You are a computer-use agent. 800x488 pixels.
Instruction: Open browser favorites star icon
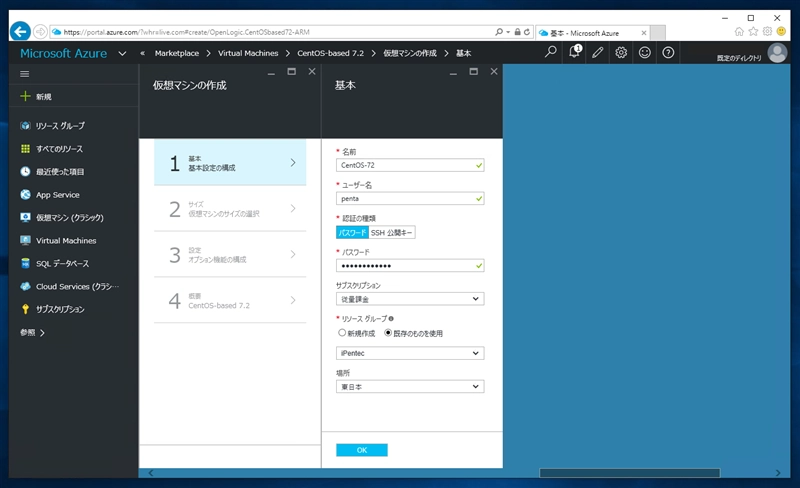pos(753,32)
